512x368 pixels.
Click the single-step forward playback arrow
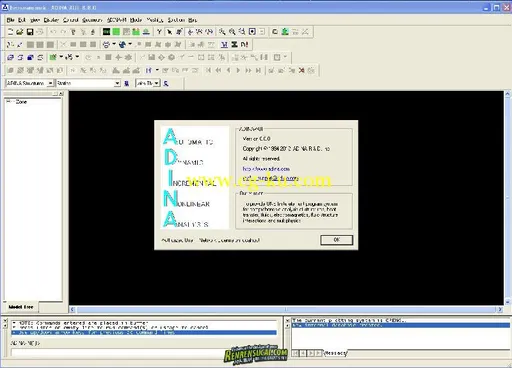[238, 70]
